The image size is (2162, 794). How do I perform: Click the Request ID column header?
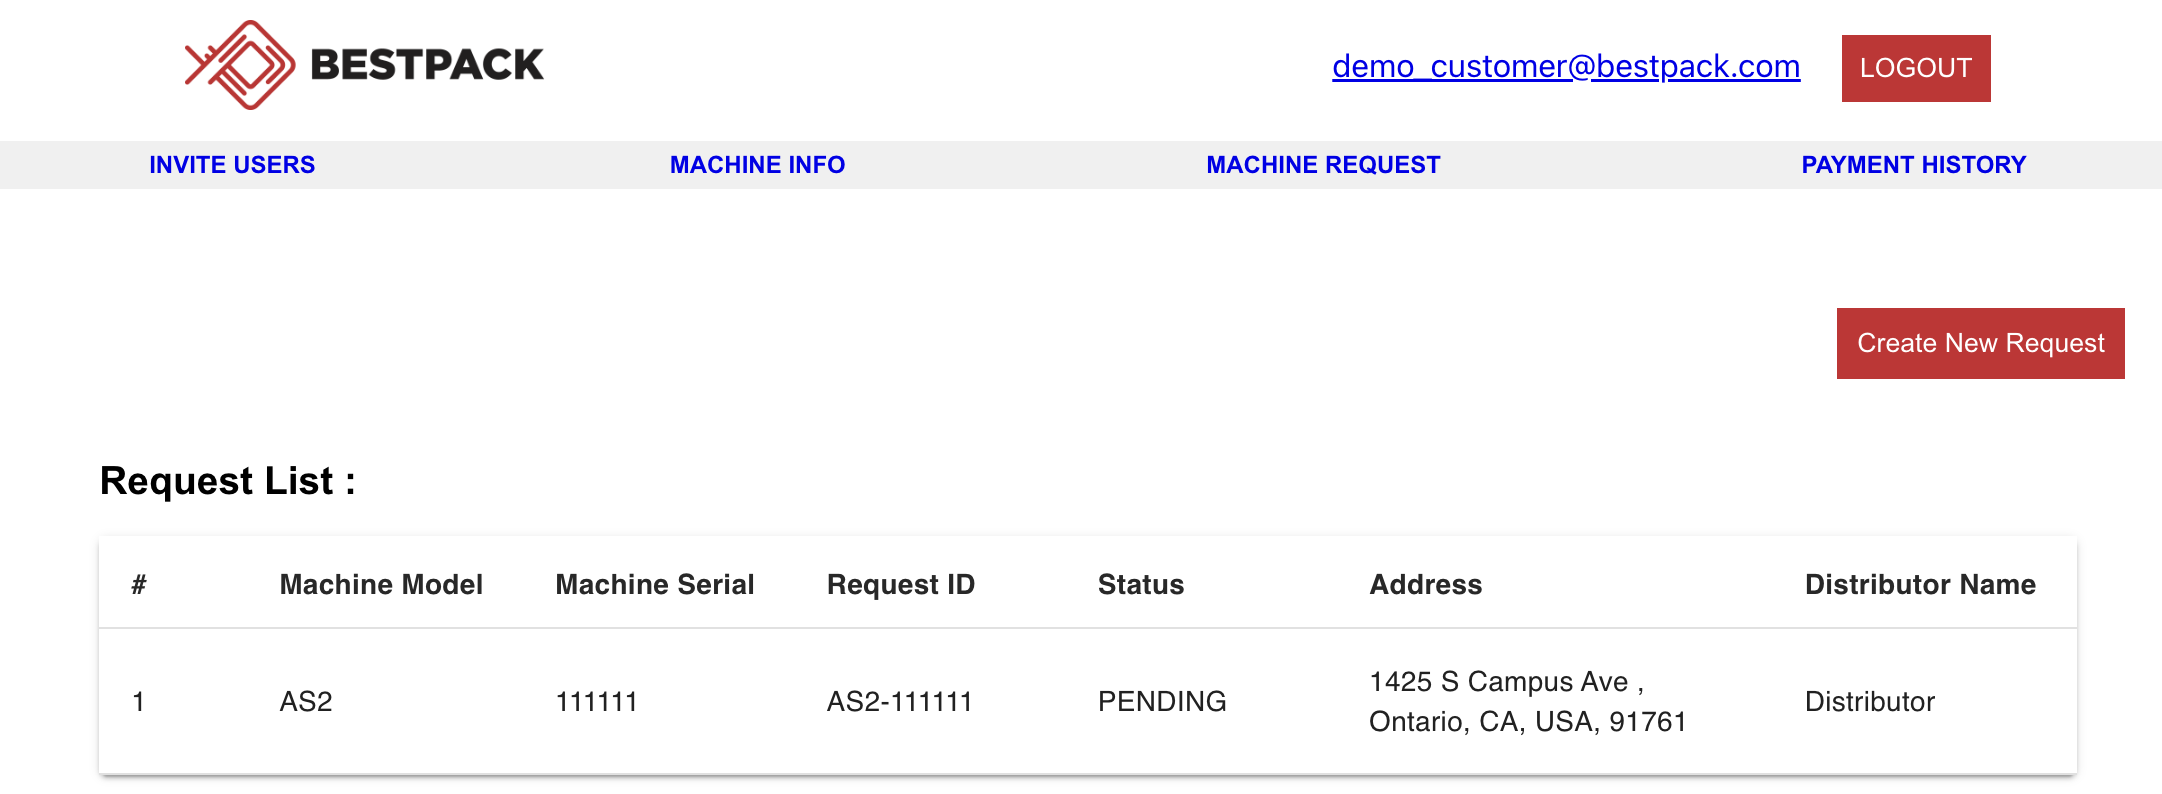point(900,585)
